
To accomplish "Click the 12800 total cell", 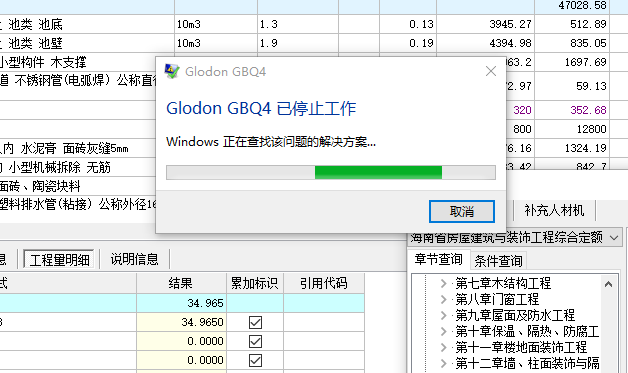I will [x=572, y=129].
